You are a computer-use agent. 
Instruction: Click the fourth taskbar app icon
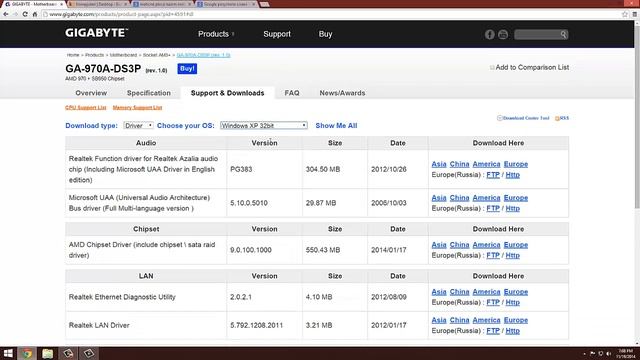(x=68, y=353)
